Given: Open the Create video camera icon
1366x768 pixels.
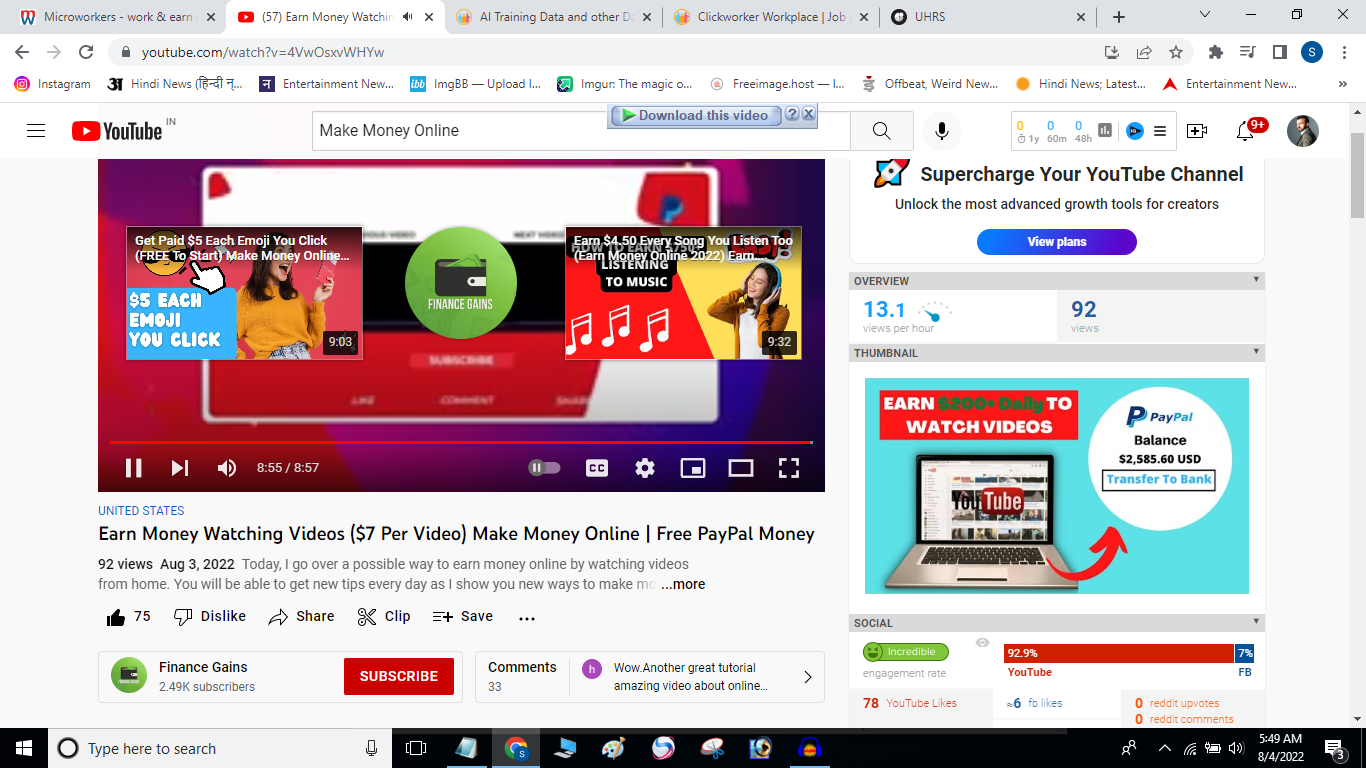Looking at the screenshot, I should pyautogui.click(x=1197, y=131).
